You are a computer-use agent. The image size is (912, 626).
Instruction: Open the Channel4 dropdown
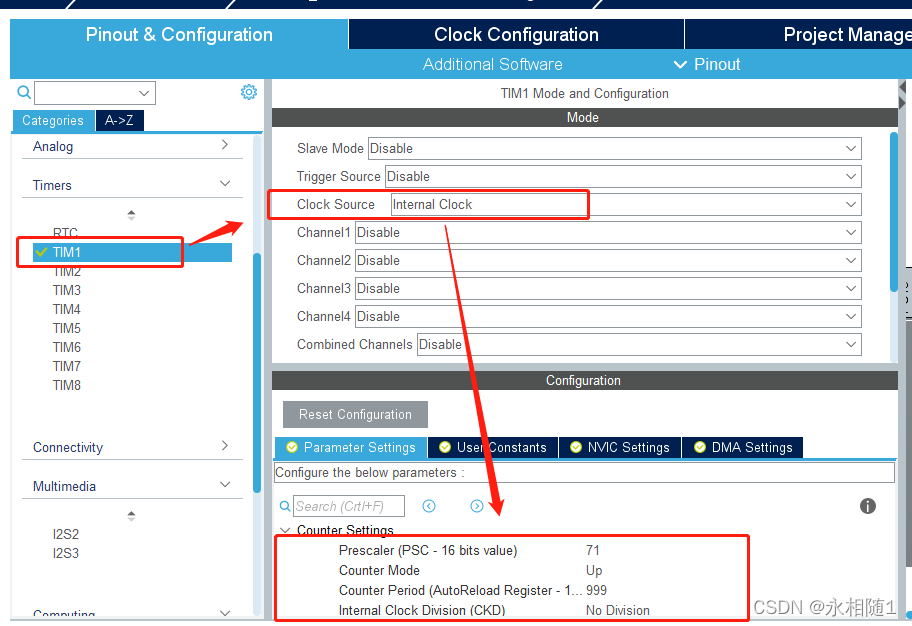[608, 316]
